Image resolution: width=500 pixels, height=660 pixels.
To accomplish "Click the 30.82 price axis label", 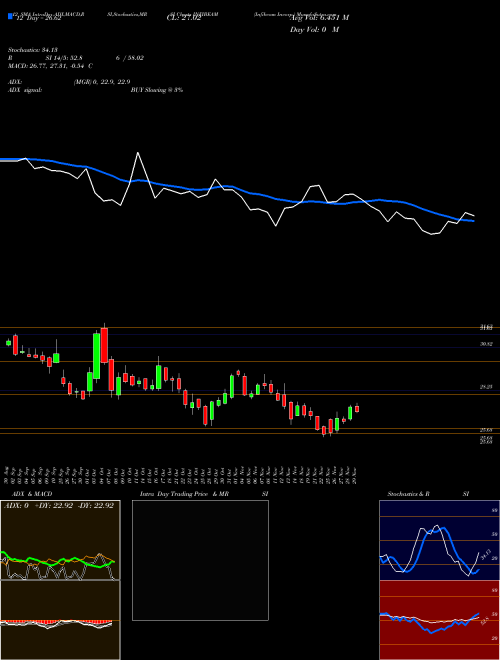I will pos(486,344).
